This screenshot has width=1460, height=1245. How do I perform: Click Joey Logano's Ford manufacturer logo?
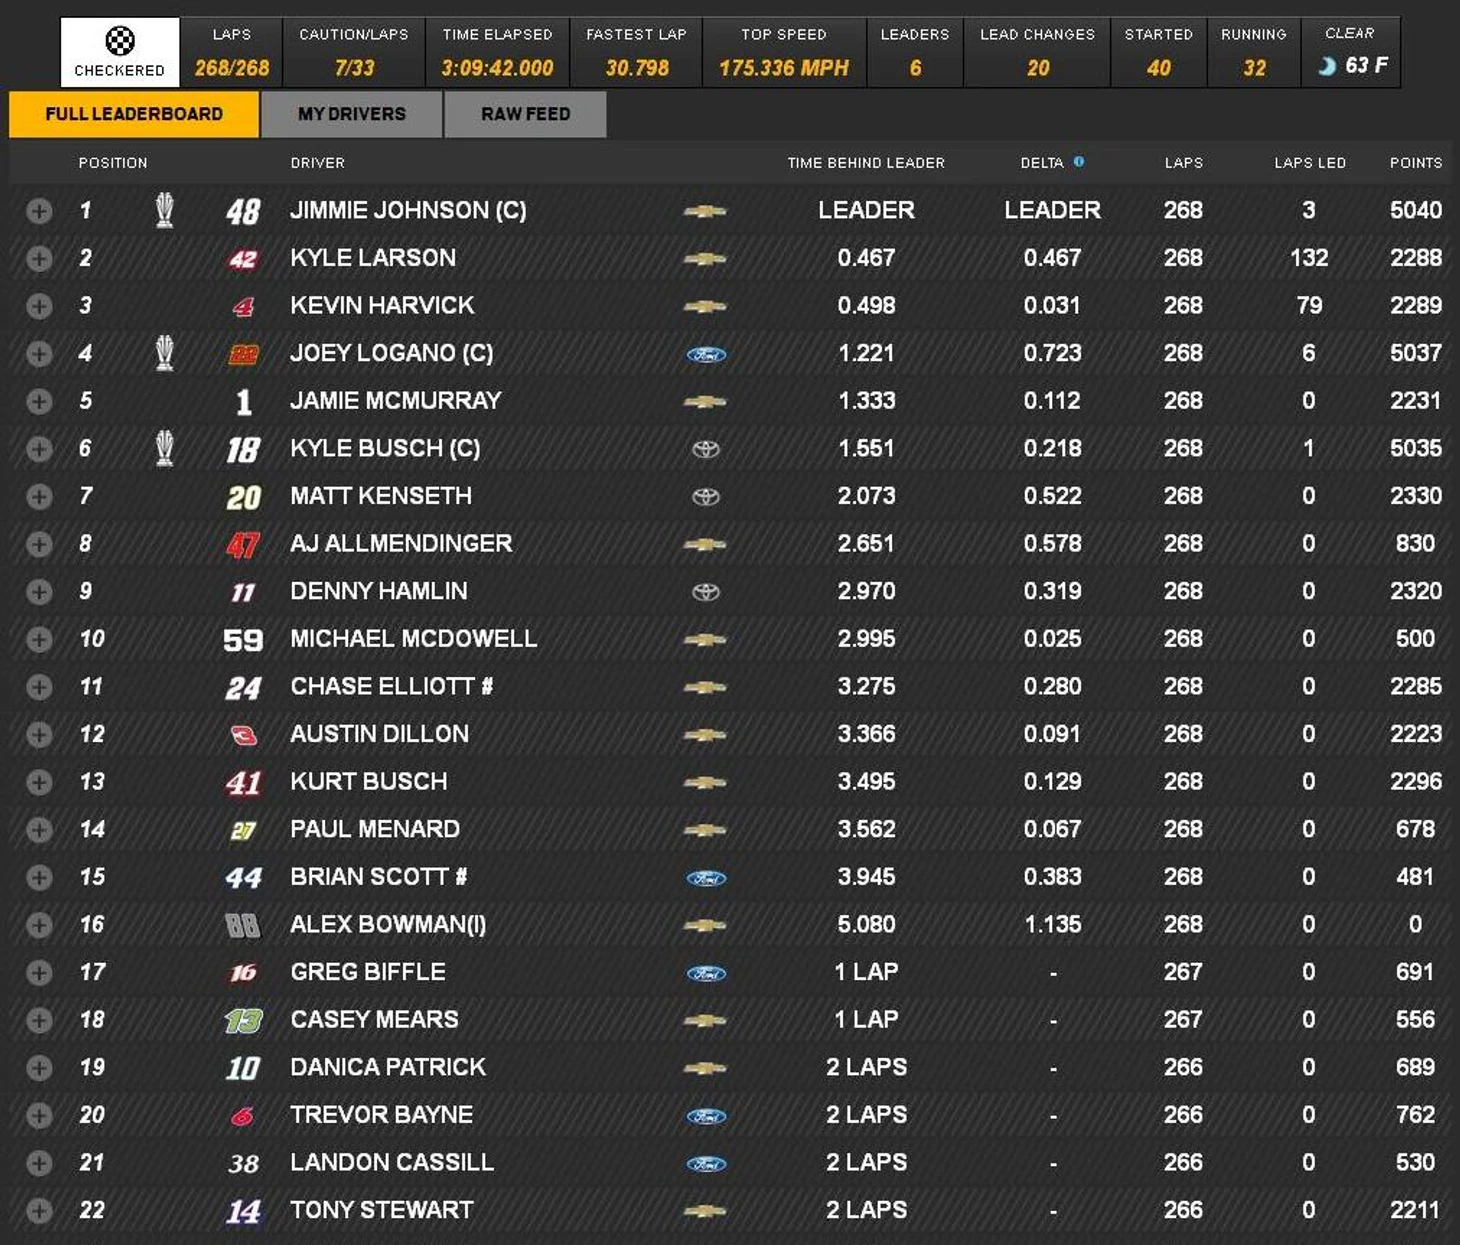tap(706, 354)
